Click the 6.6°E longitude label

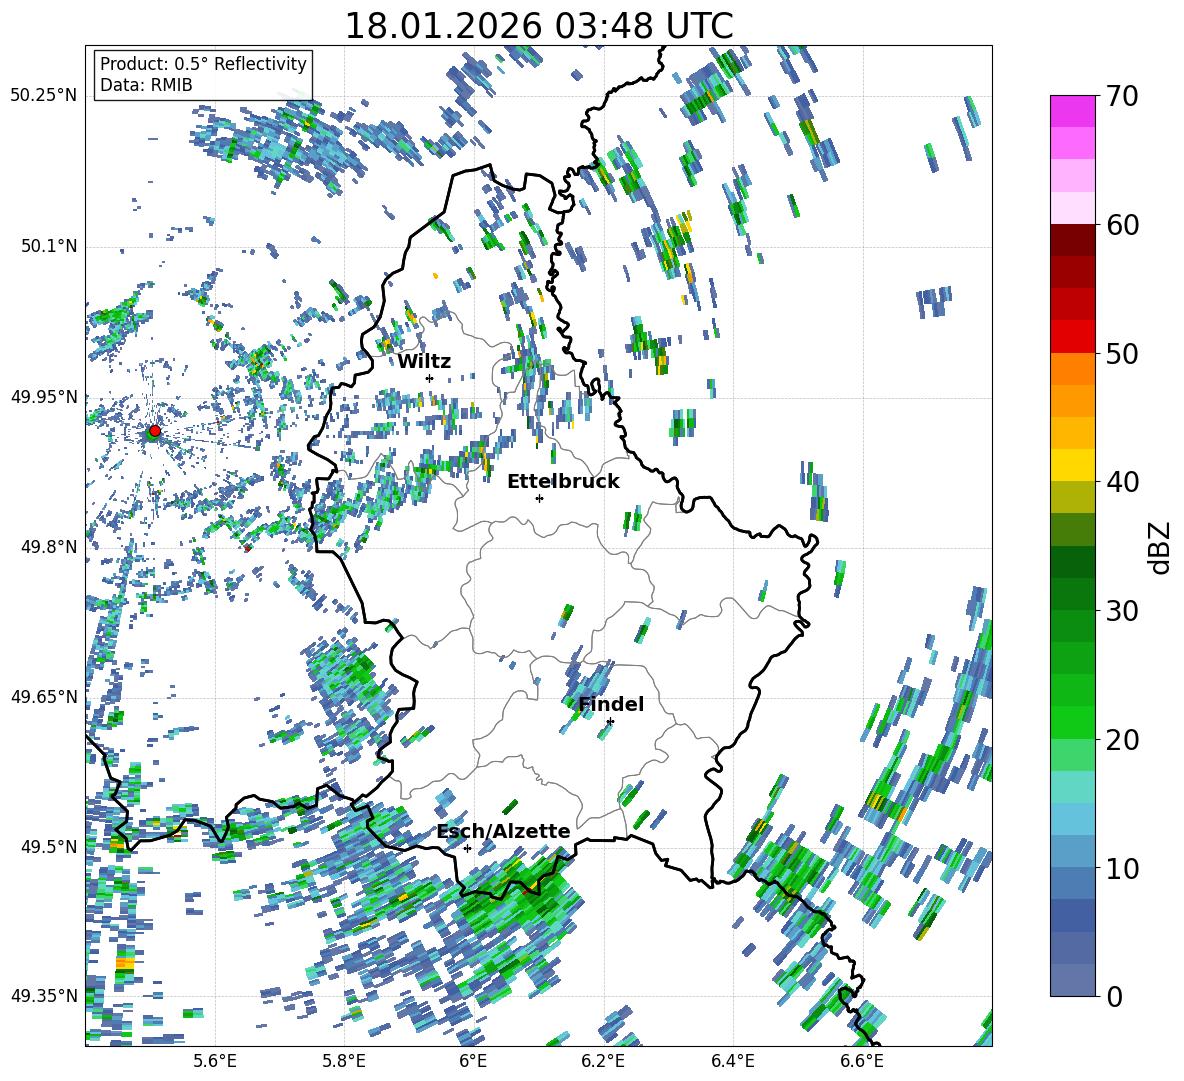pos(862,1061)
